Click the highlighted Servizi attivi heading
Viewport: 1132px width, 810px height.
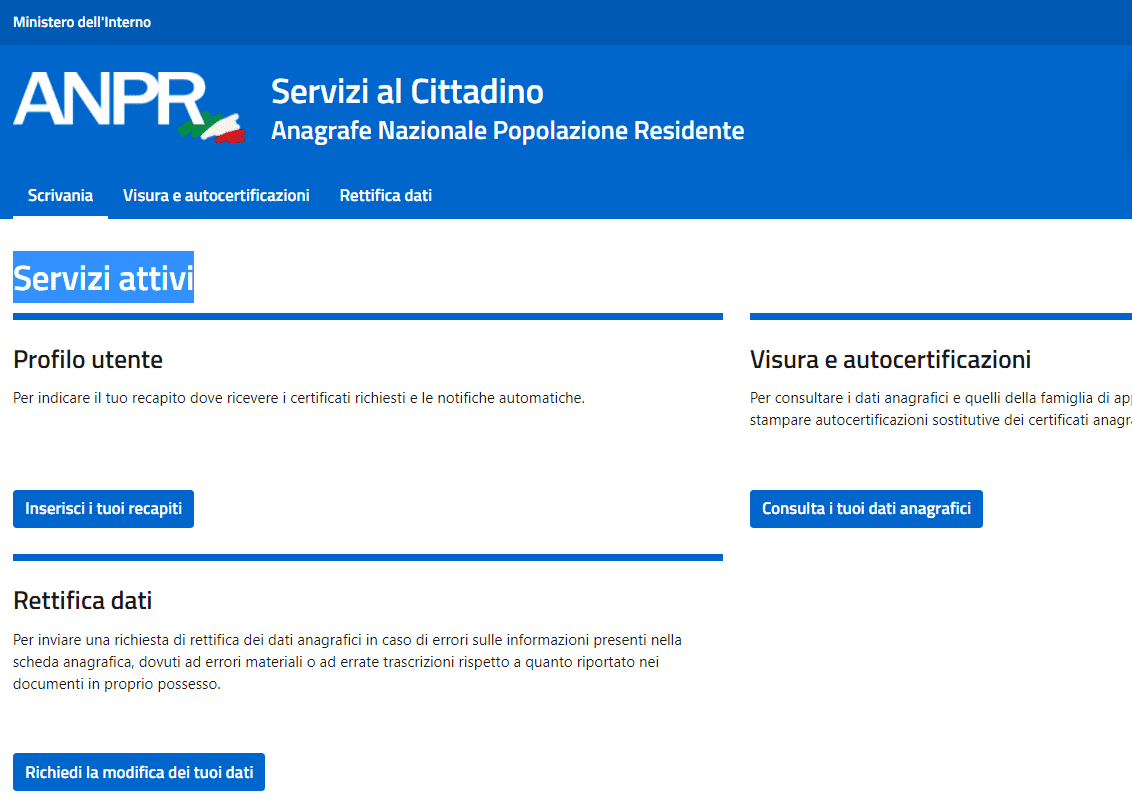click(103, 277)
